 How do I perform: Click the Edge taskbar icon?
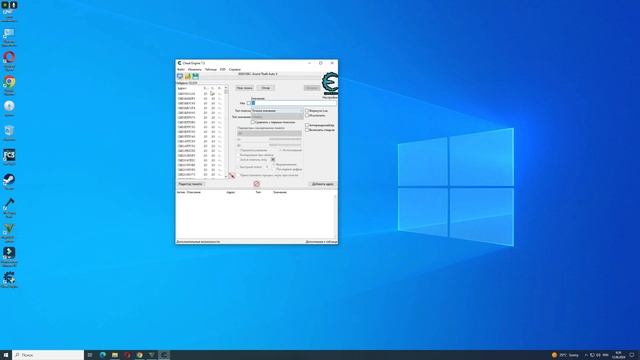tap(102, 355)
